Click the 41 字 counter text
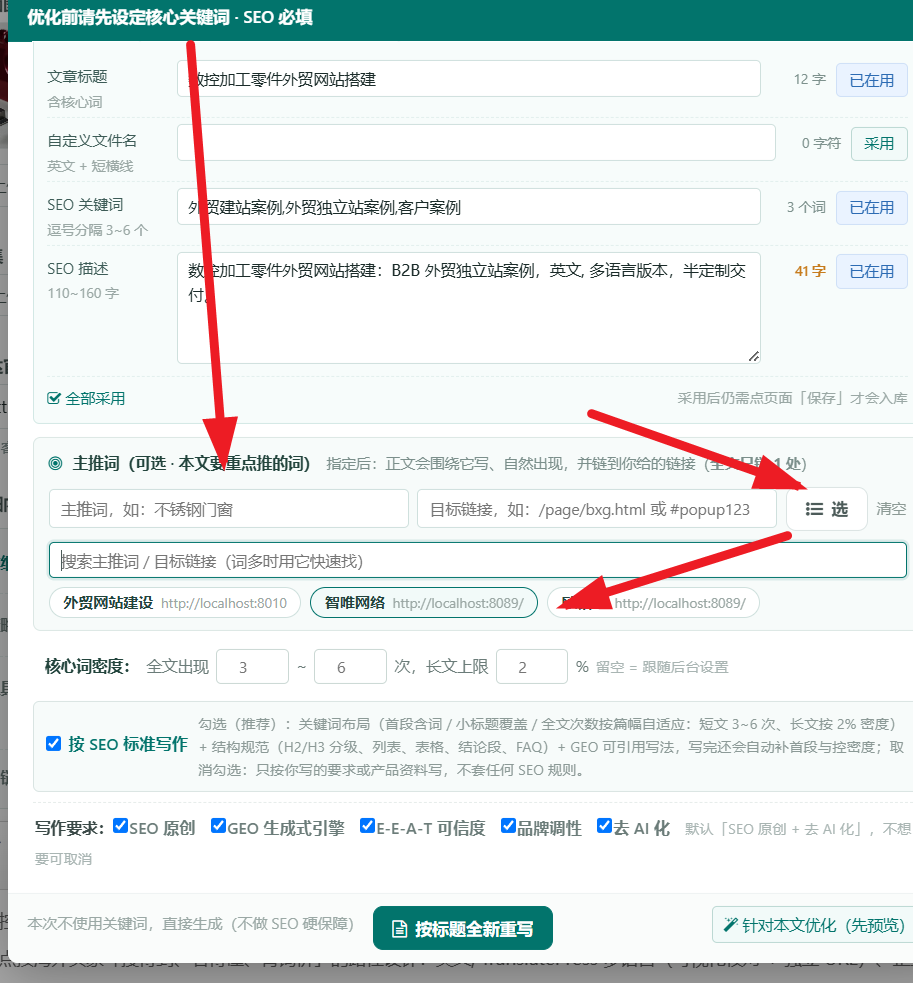This screenshot has width=913, height=983. point(810,271)
